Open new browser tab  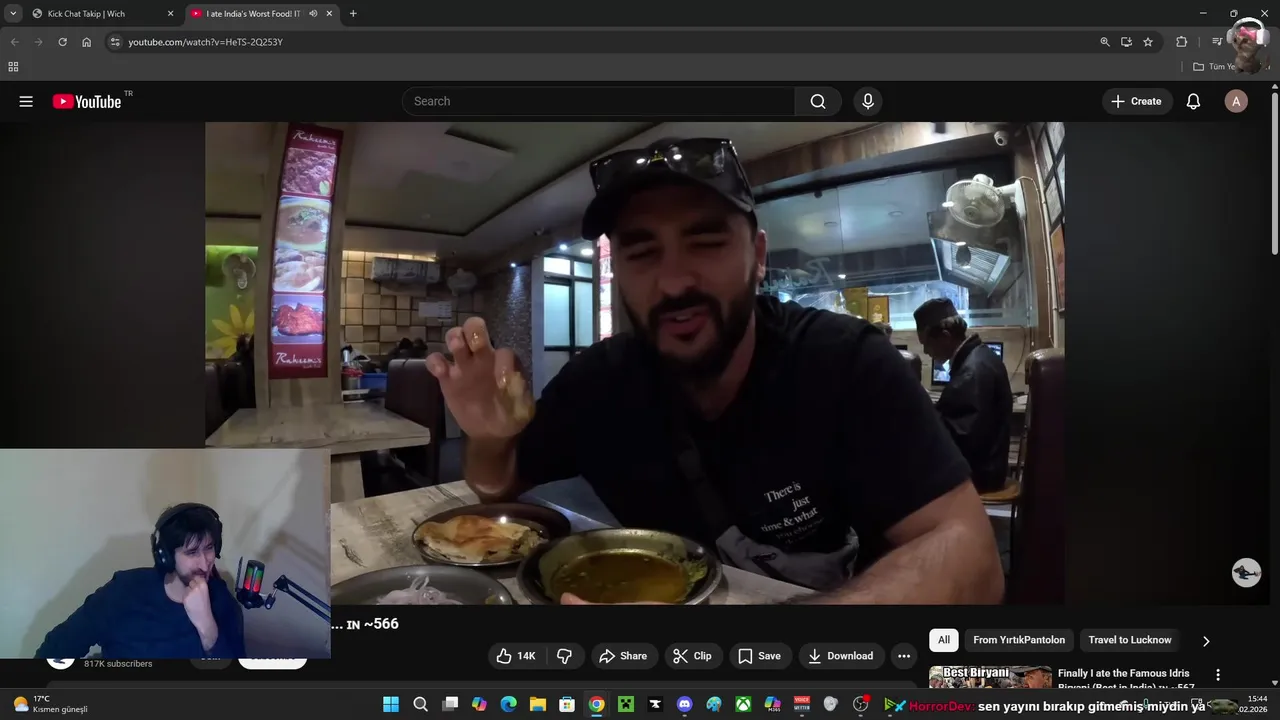(x=353, y=14)
